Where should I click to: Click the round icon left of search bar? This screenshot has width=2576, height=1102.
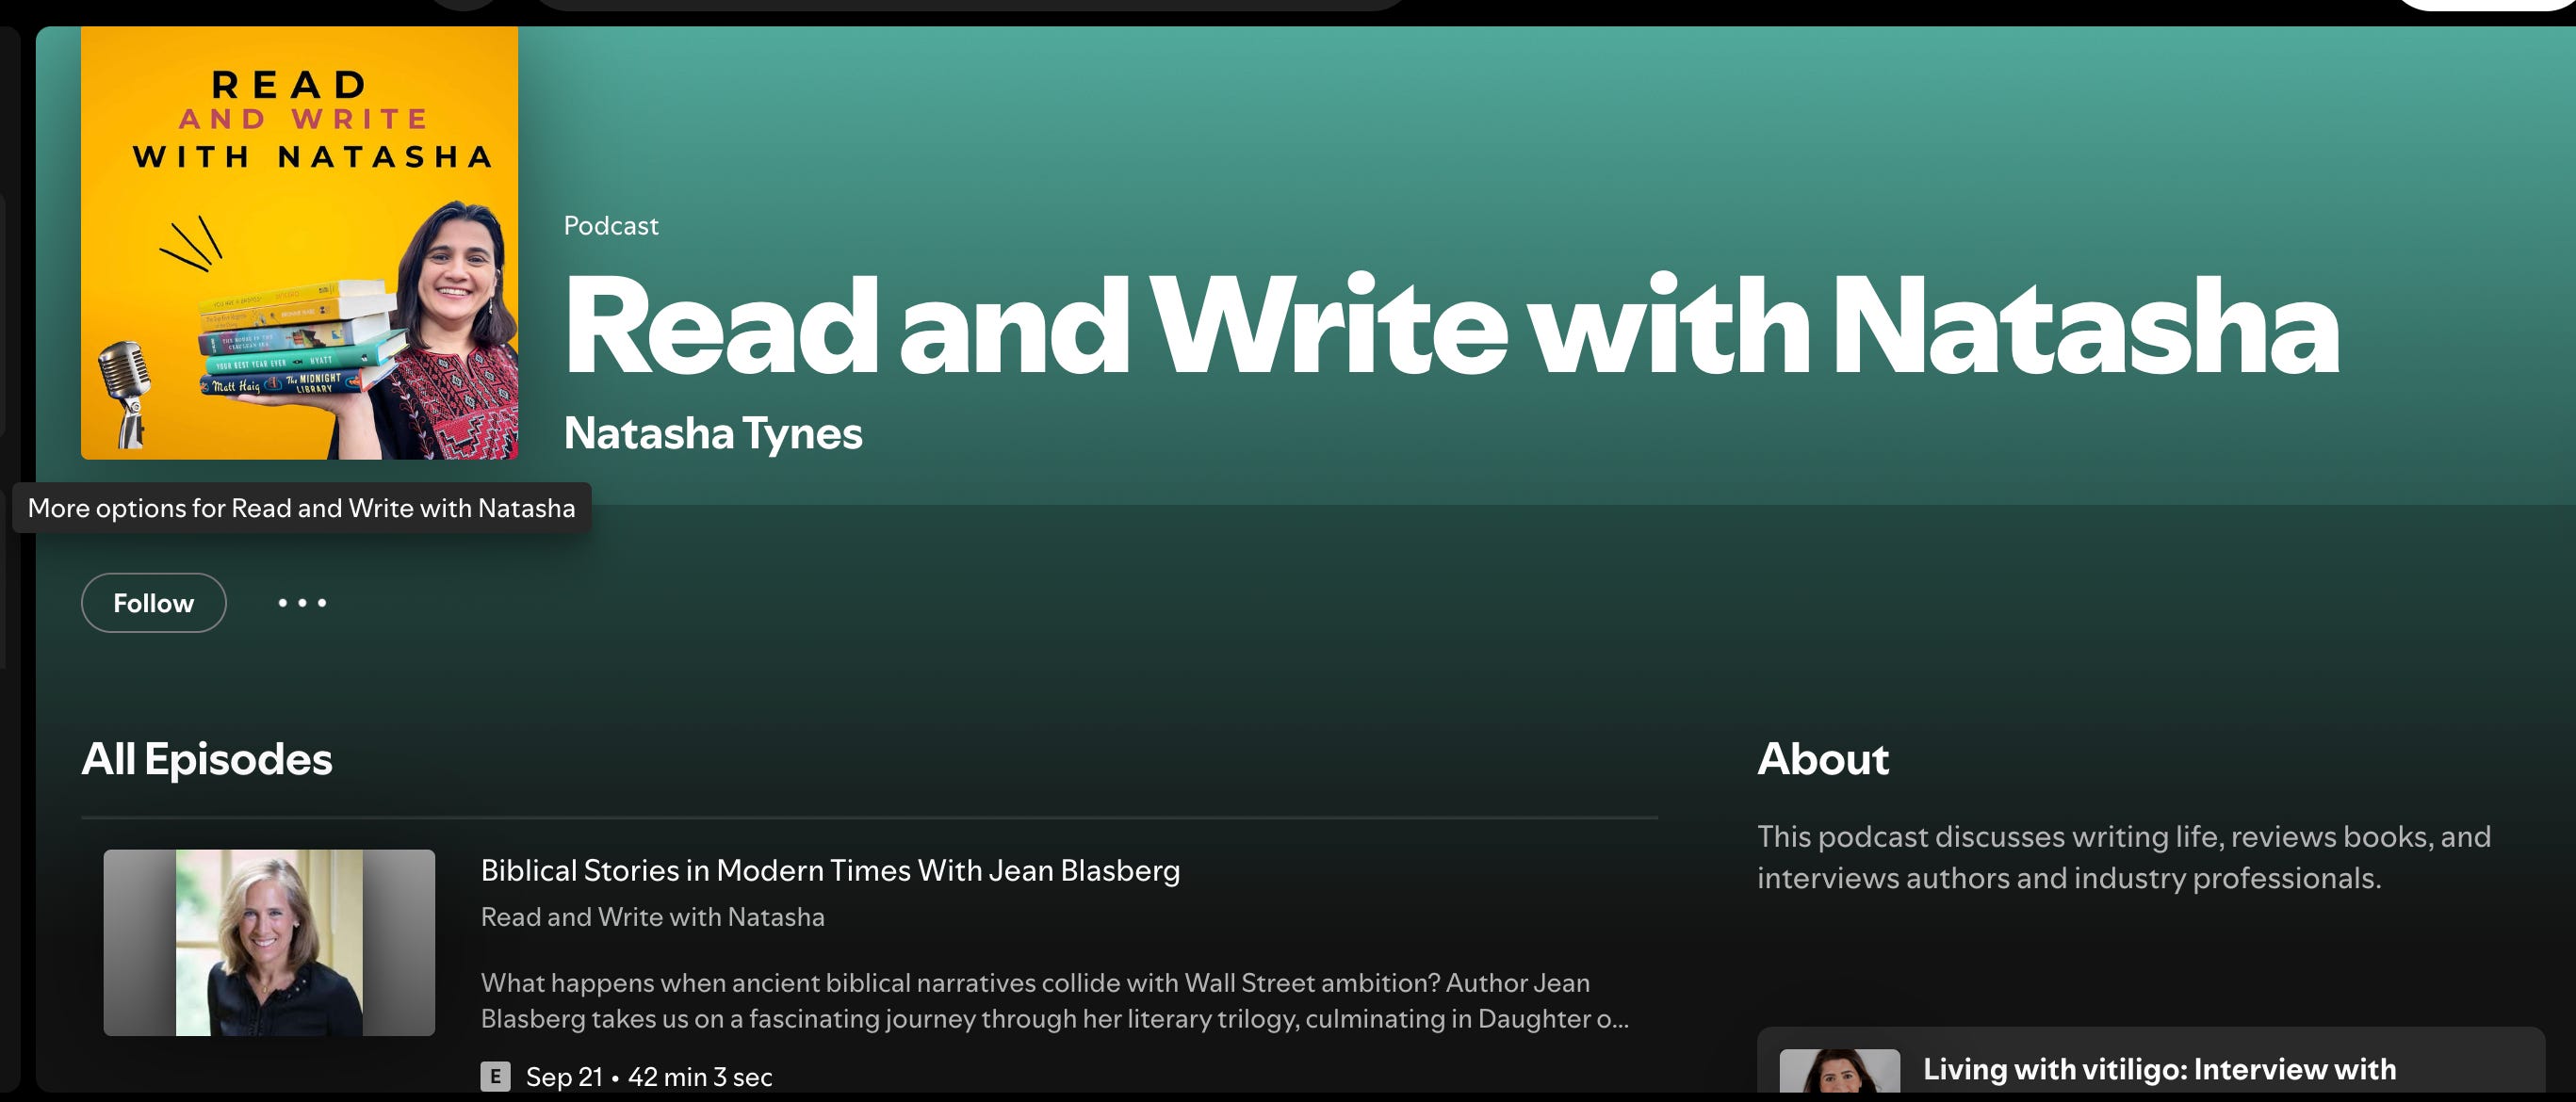[x=465, y=4]
